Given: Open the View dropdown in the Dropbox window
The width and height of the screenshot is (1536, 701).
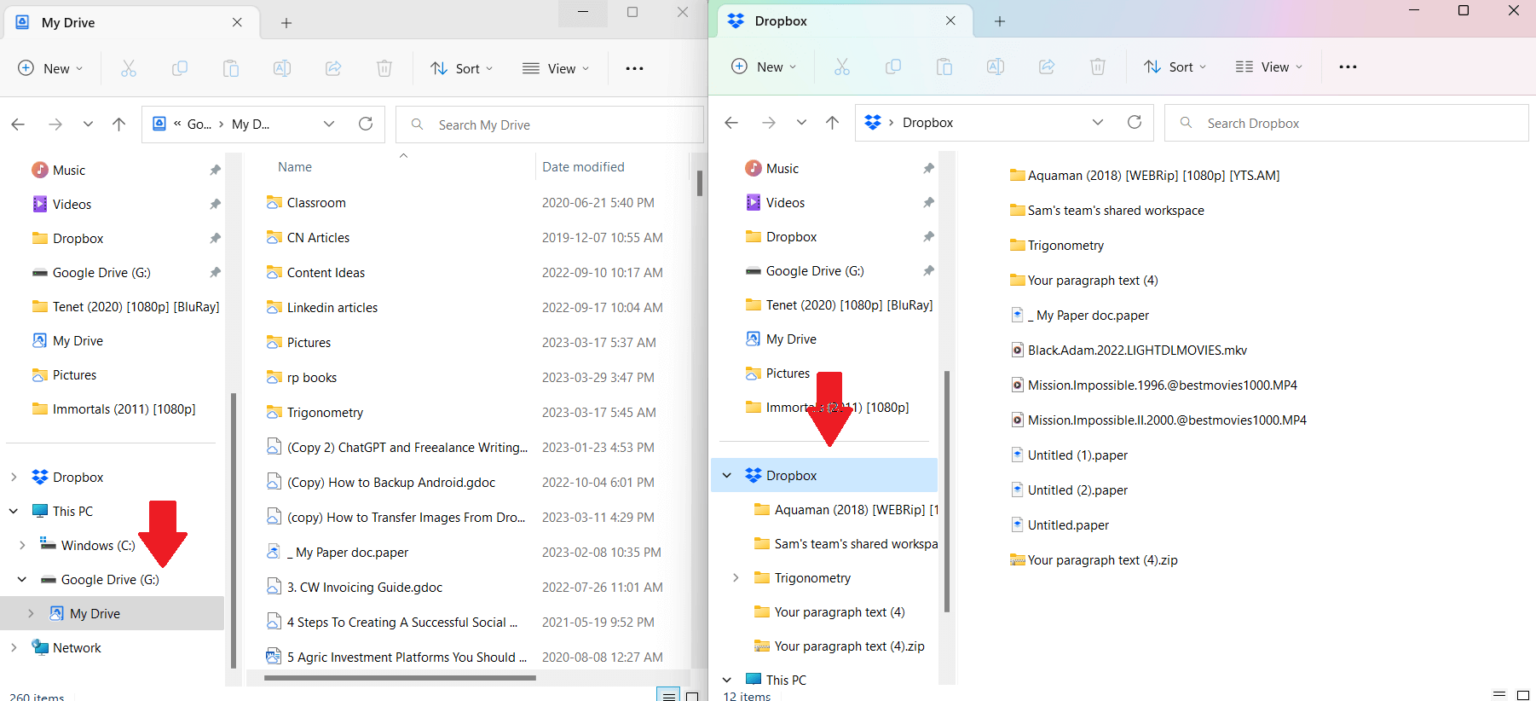Looking at the screenshot, I should (1268, 66).
